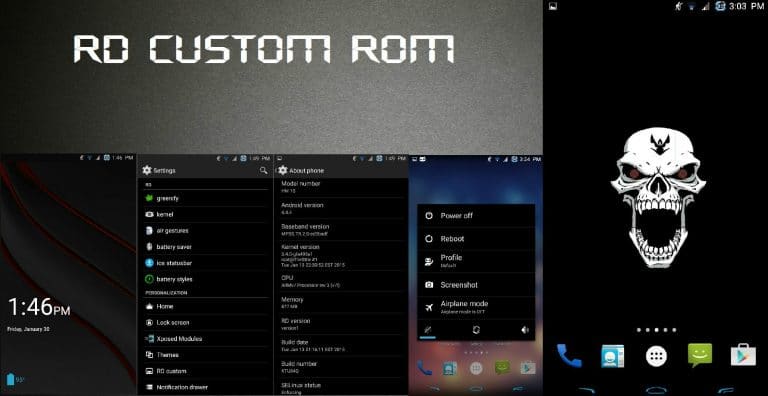Tap dimmed Play Store icon behind the power menu
768x396 pixels.
click(x=528, y=368)
